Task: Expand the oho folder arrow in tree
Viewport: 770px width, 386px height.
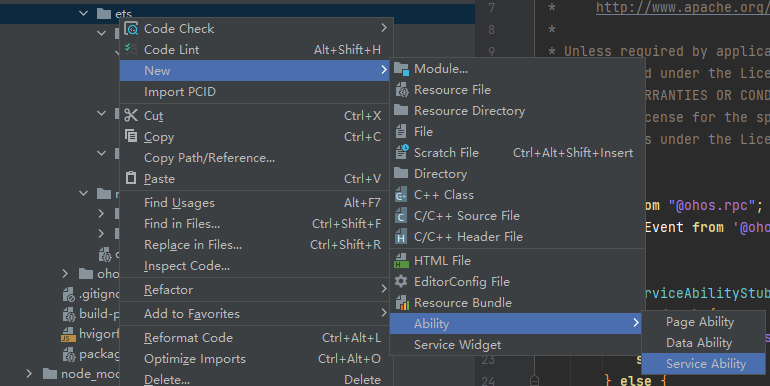Action: 65,274
